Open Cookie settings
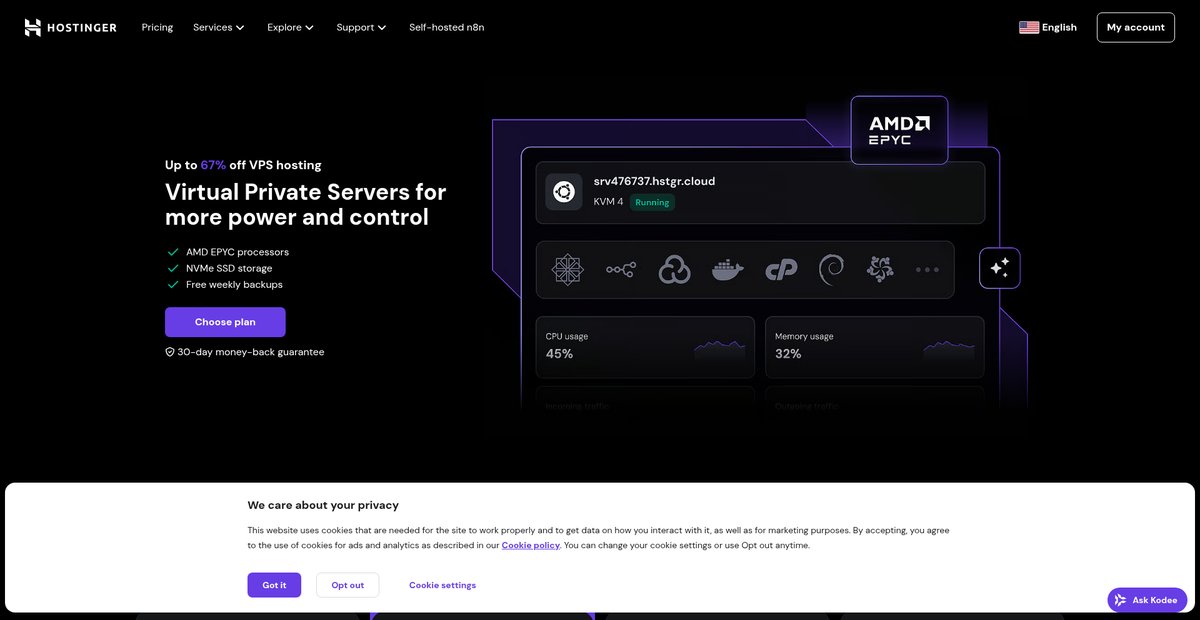1200x620 pixels. [x=442, y=585]
